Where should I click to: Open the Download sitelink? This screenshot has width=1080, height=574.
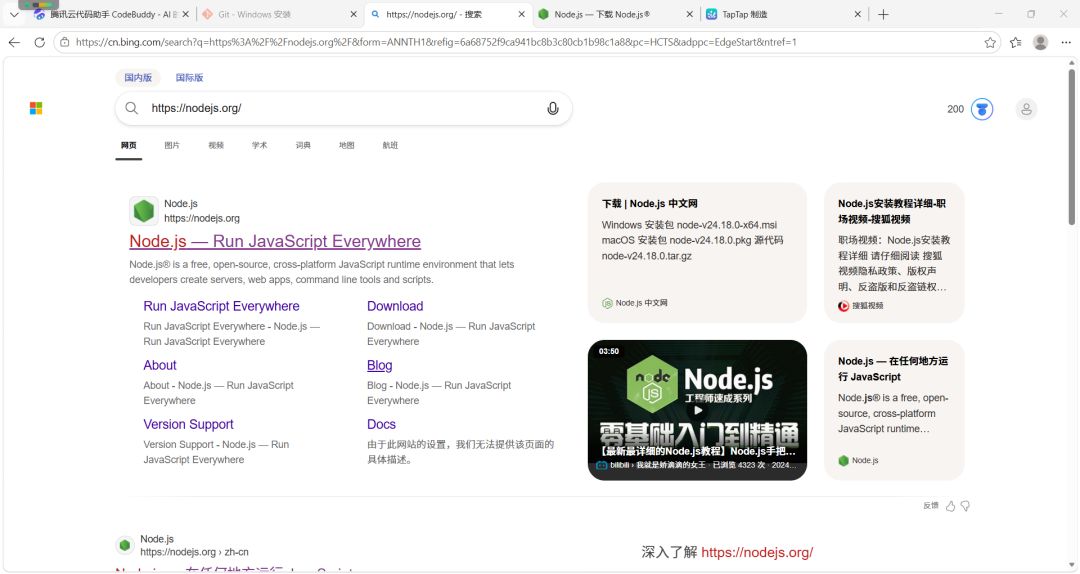pos(395,306)
